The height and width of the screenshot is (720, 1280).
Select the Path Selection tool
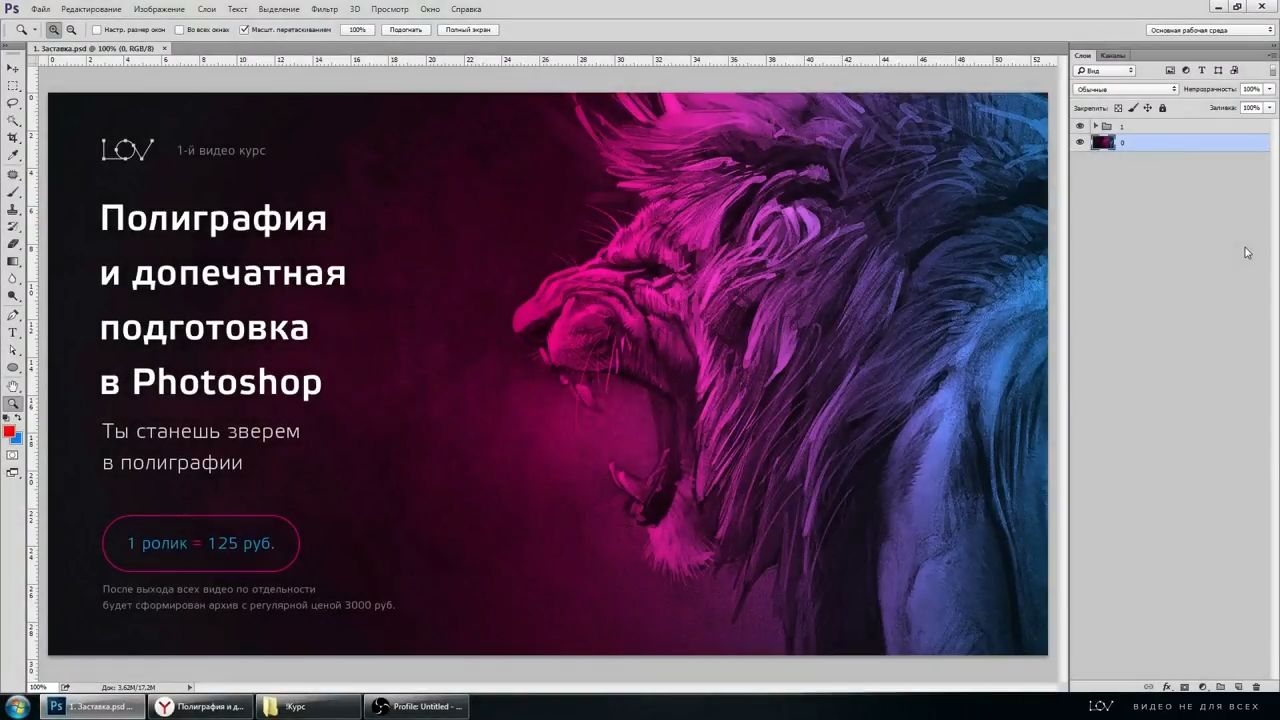pos(13,350)
